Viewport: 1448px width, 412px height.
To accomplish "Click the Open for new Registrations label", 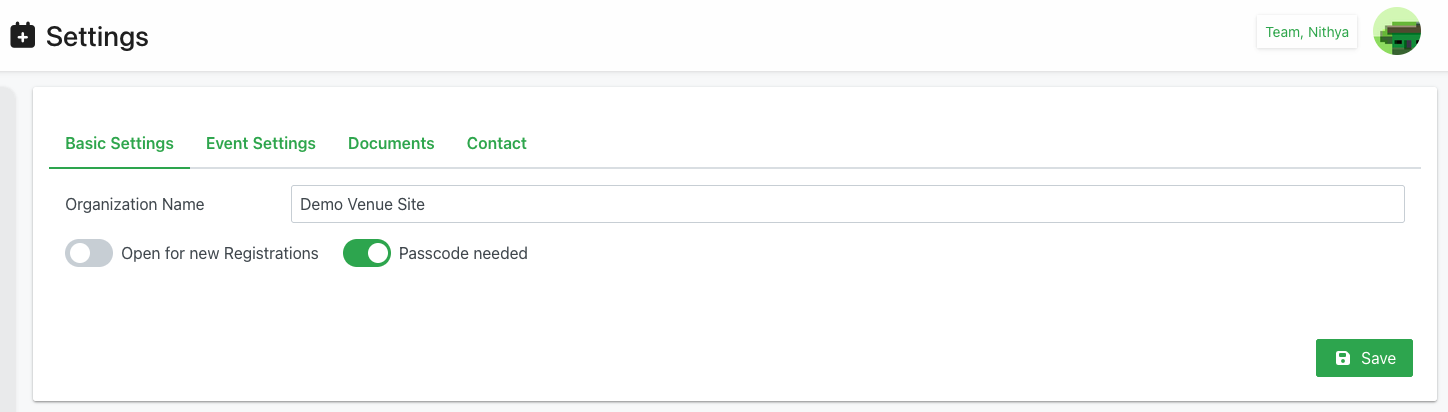I will tap(219, 253).
